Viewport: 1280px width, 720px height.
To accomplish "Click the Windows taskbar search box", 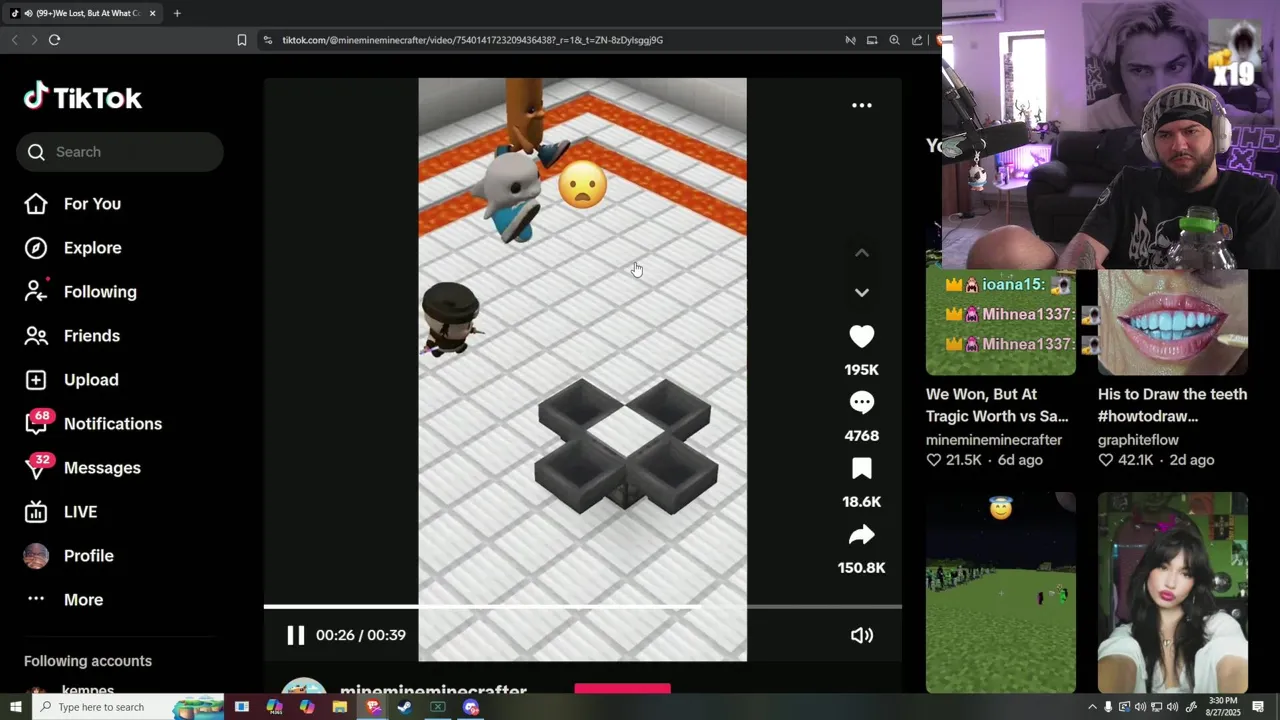I will click(128, 707).
